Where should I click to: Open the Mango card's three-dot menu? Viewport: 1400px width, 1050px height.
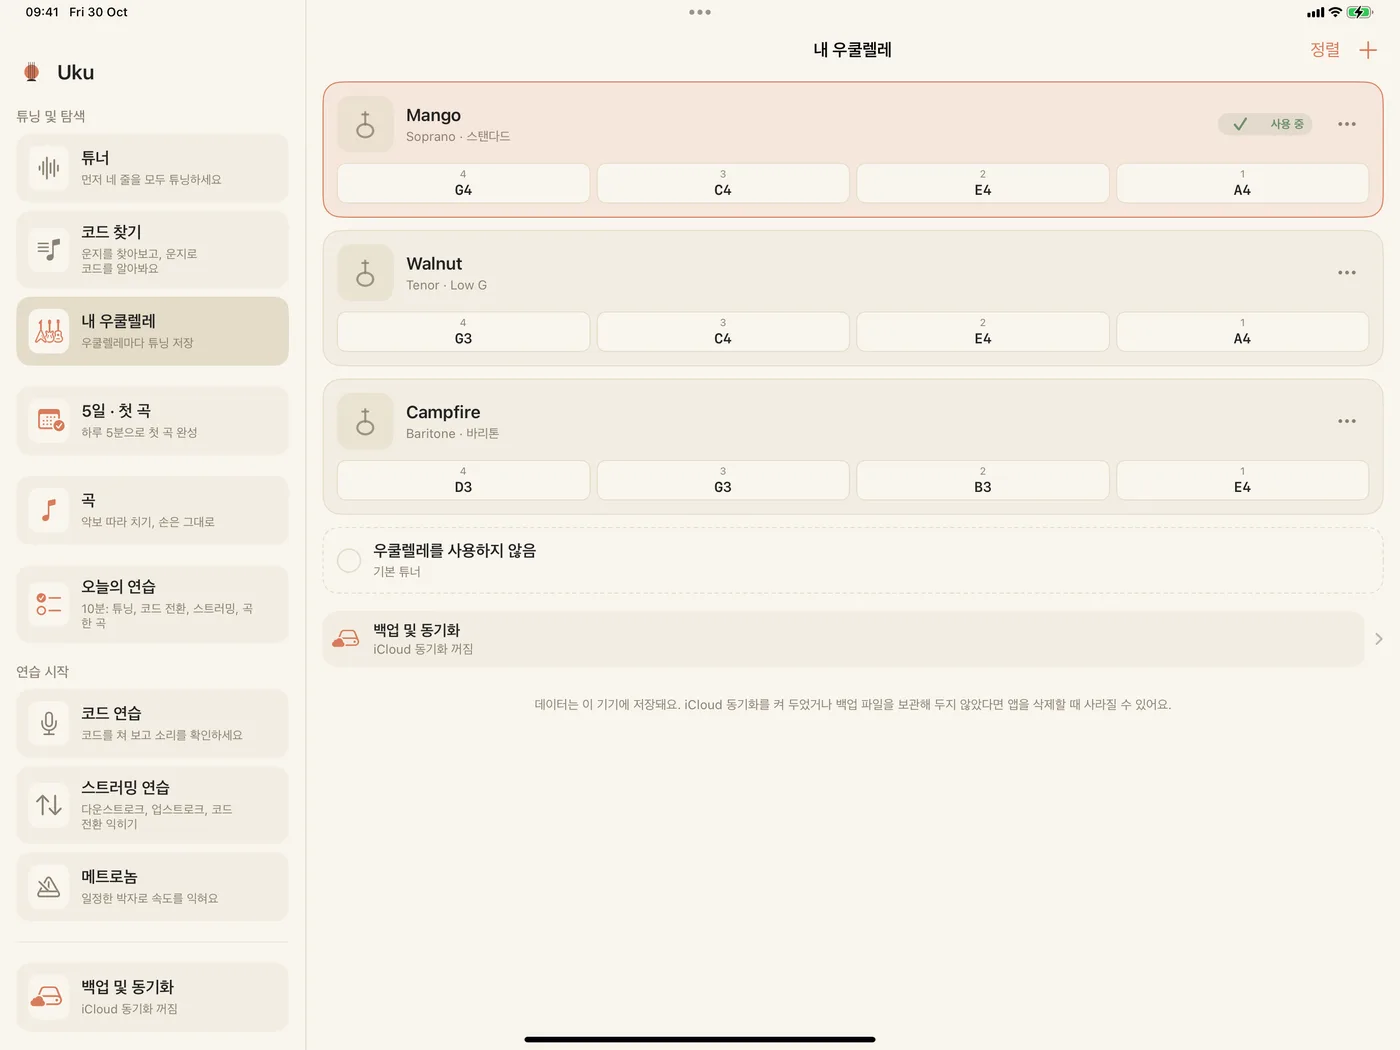(1347, 124)
